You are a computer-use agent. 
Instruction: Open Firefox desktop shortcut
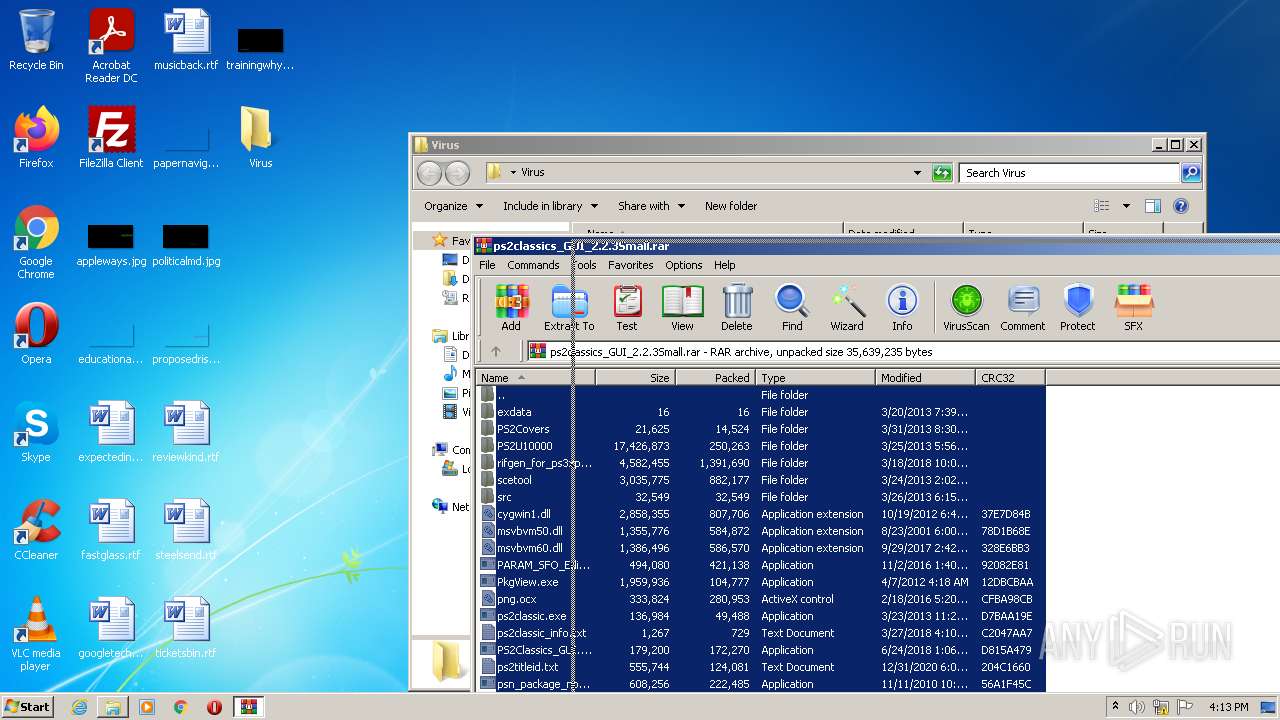pyautogui.click(x=36, y=138)
